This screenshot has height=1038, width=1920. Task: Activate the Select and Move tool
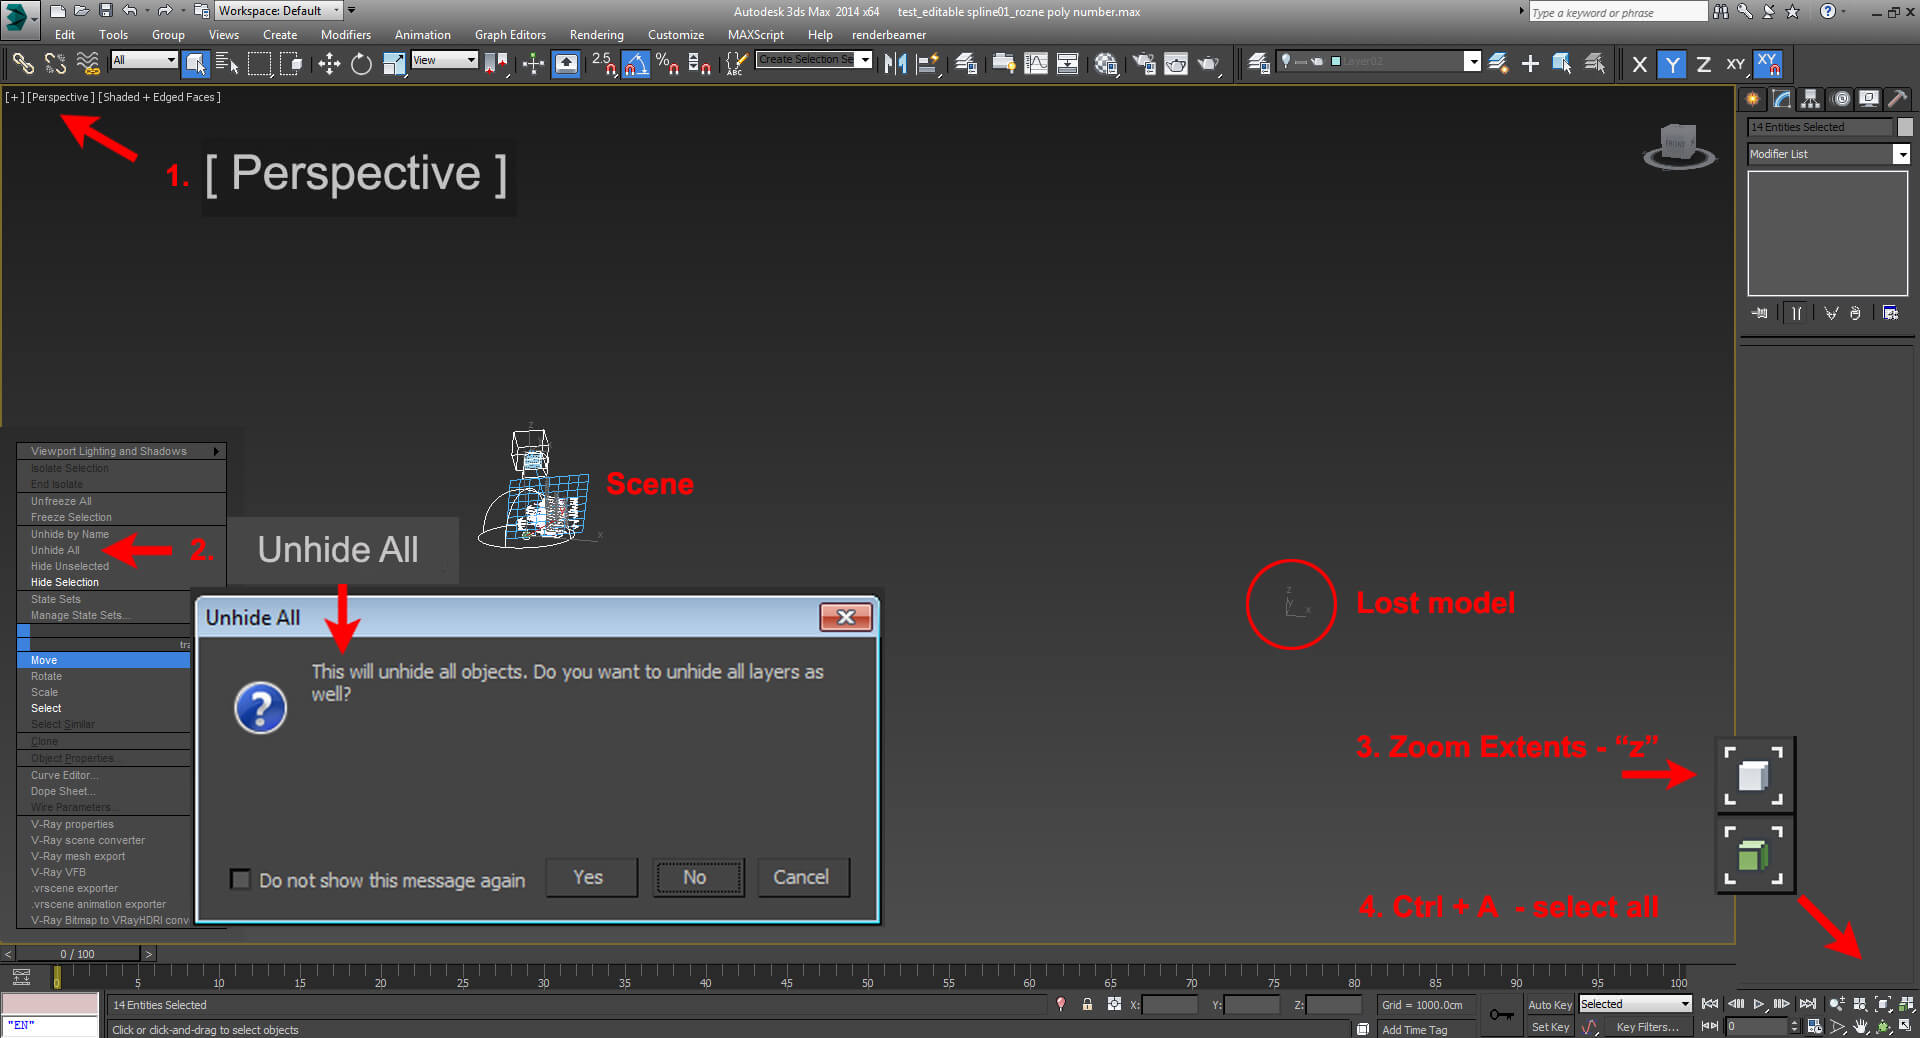point(329,64)
